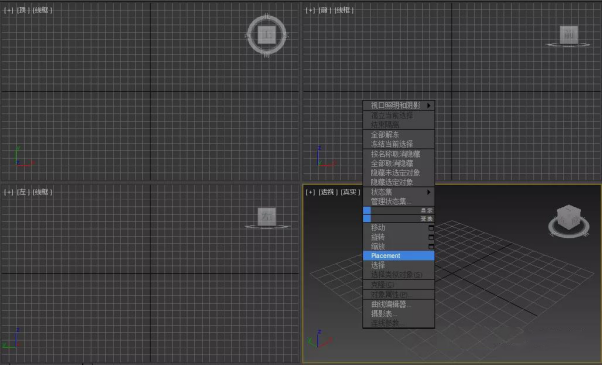This screenshot has width=603, height=366.
Task: Choose 全部取消隐藏 in context menu
Action: point(399,163)
